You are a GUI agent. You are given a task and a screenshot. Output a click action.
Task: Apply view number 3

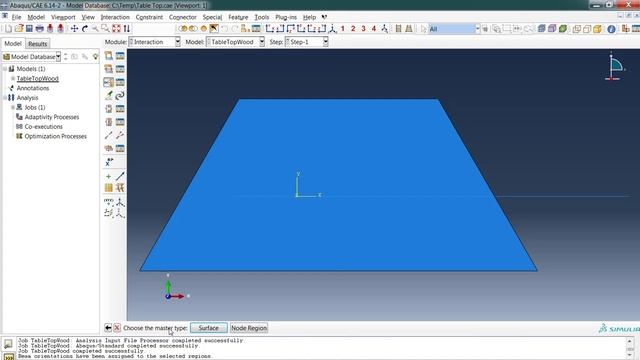[x=363, y=29]
